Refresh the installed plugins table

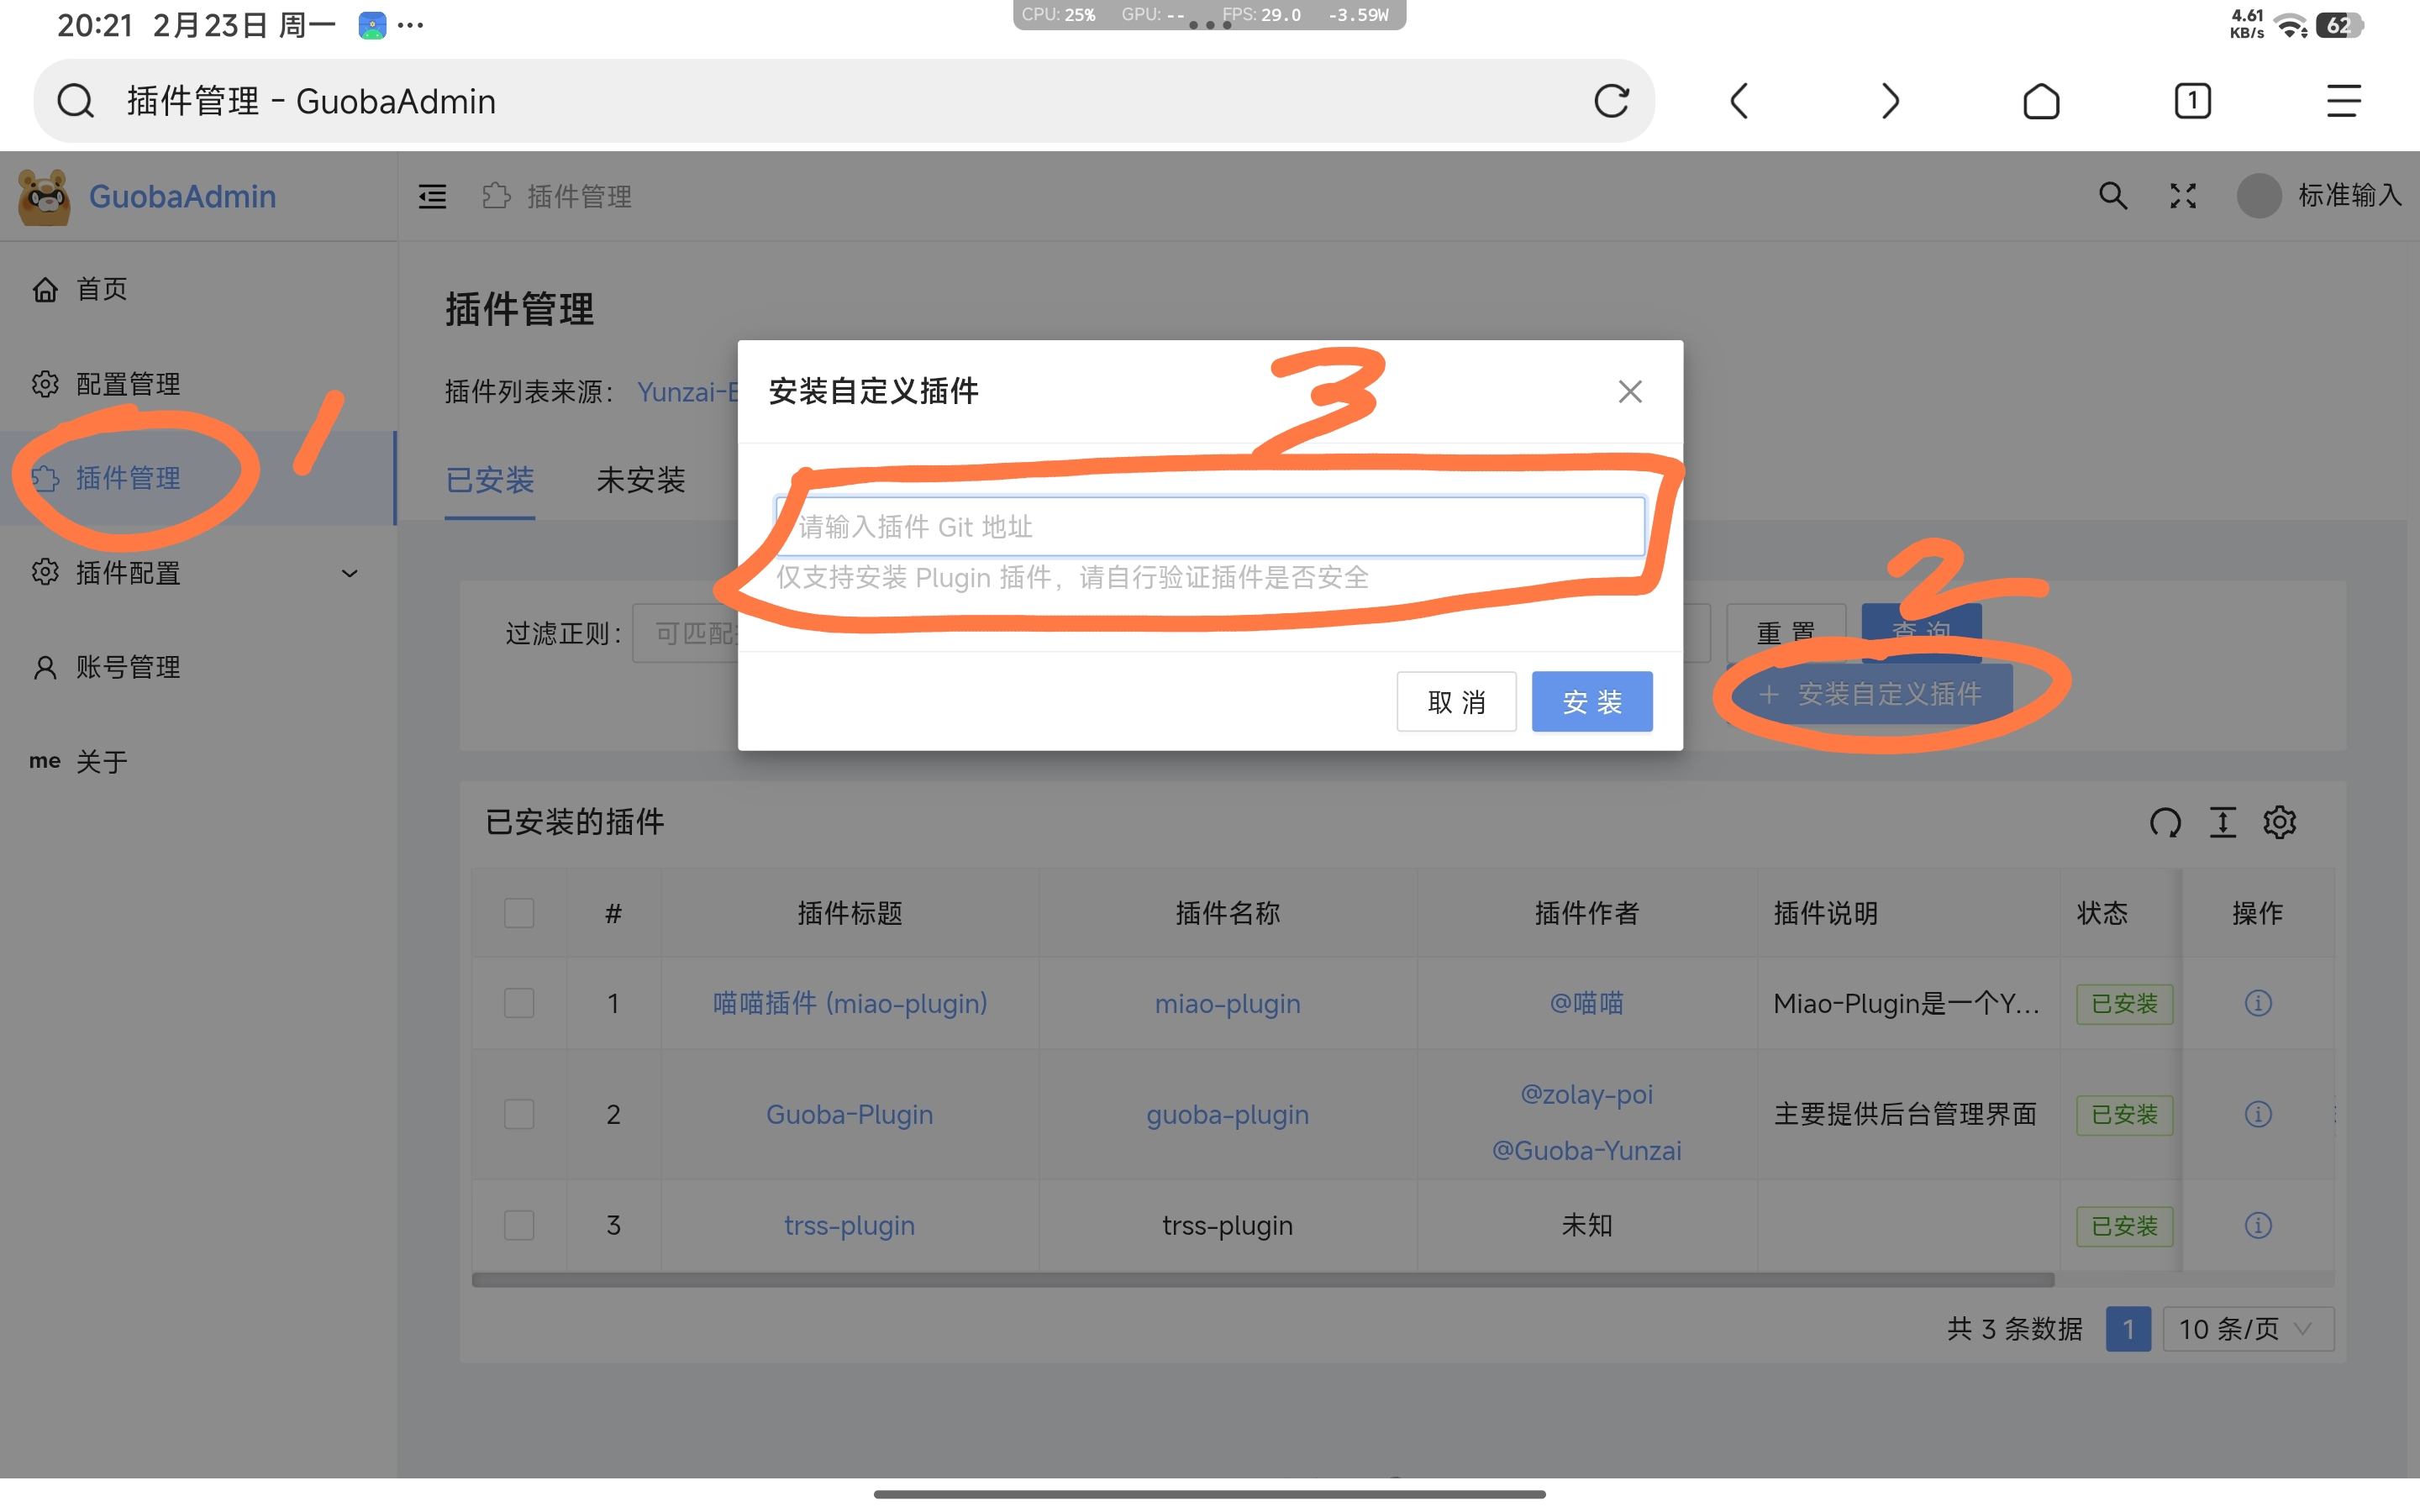click(x=2165, y=822)
